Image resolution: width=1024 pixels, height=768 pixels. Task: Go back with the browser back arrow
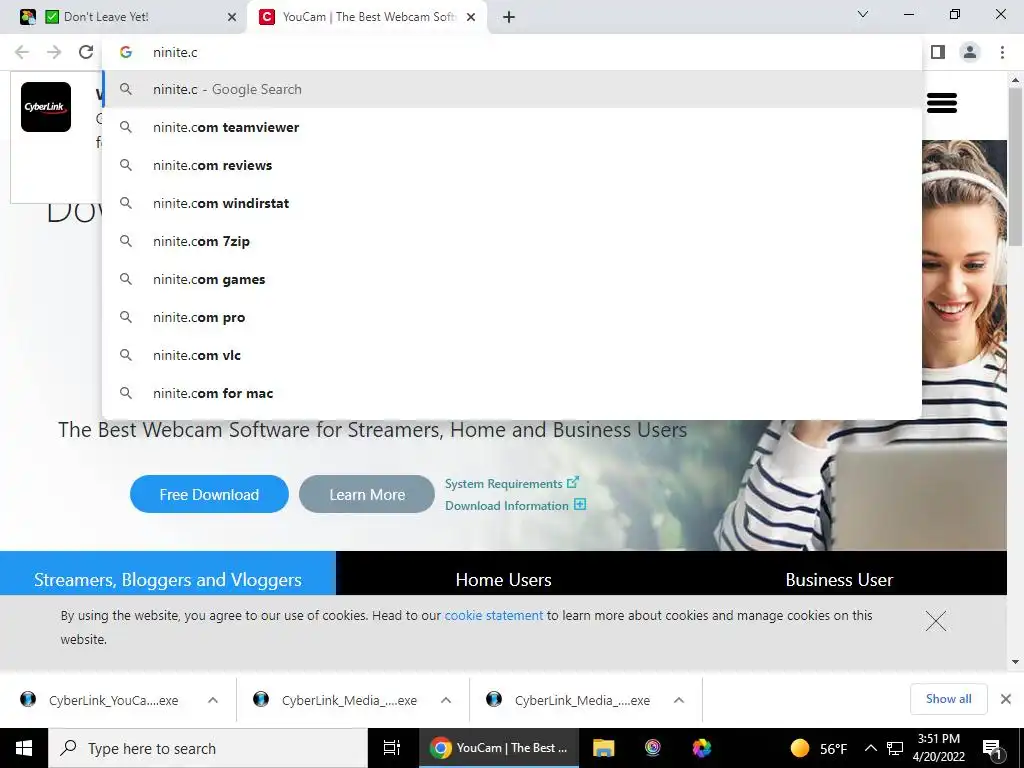[x=22, y=52]
